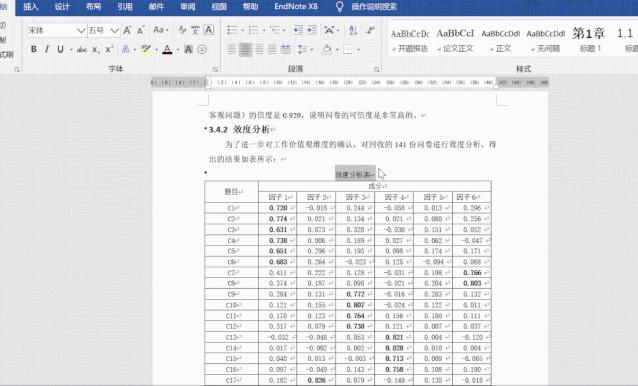Image resolution: width=638 pixels, height=386 pixels.
Task: Apply paragraph shading paint bucket
Action: (327, 50)
